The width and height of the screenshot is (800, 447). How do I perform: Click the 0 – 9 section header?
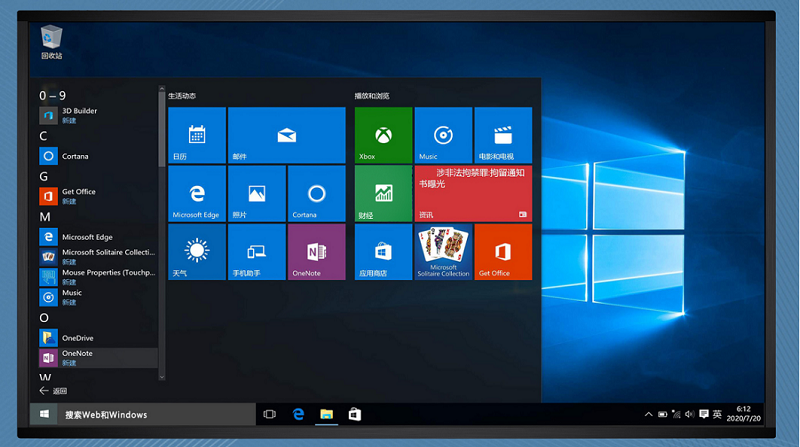pos(53,95)
